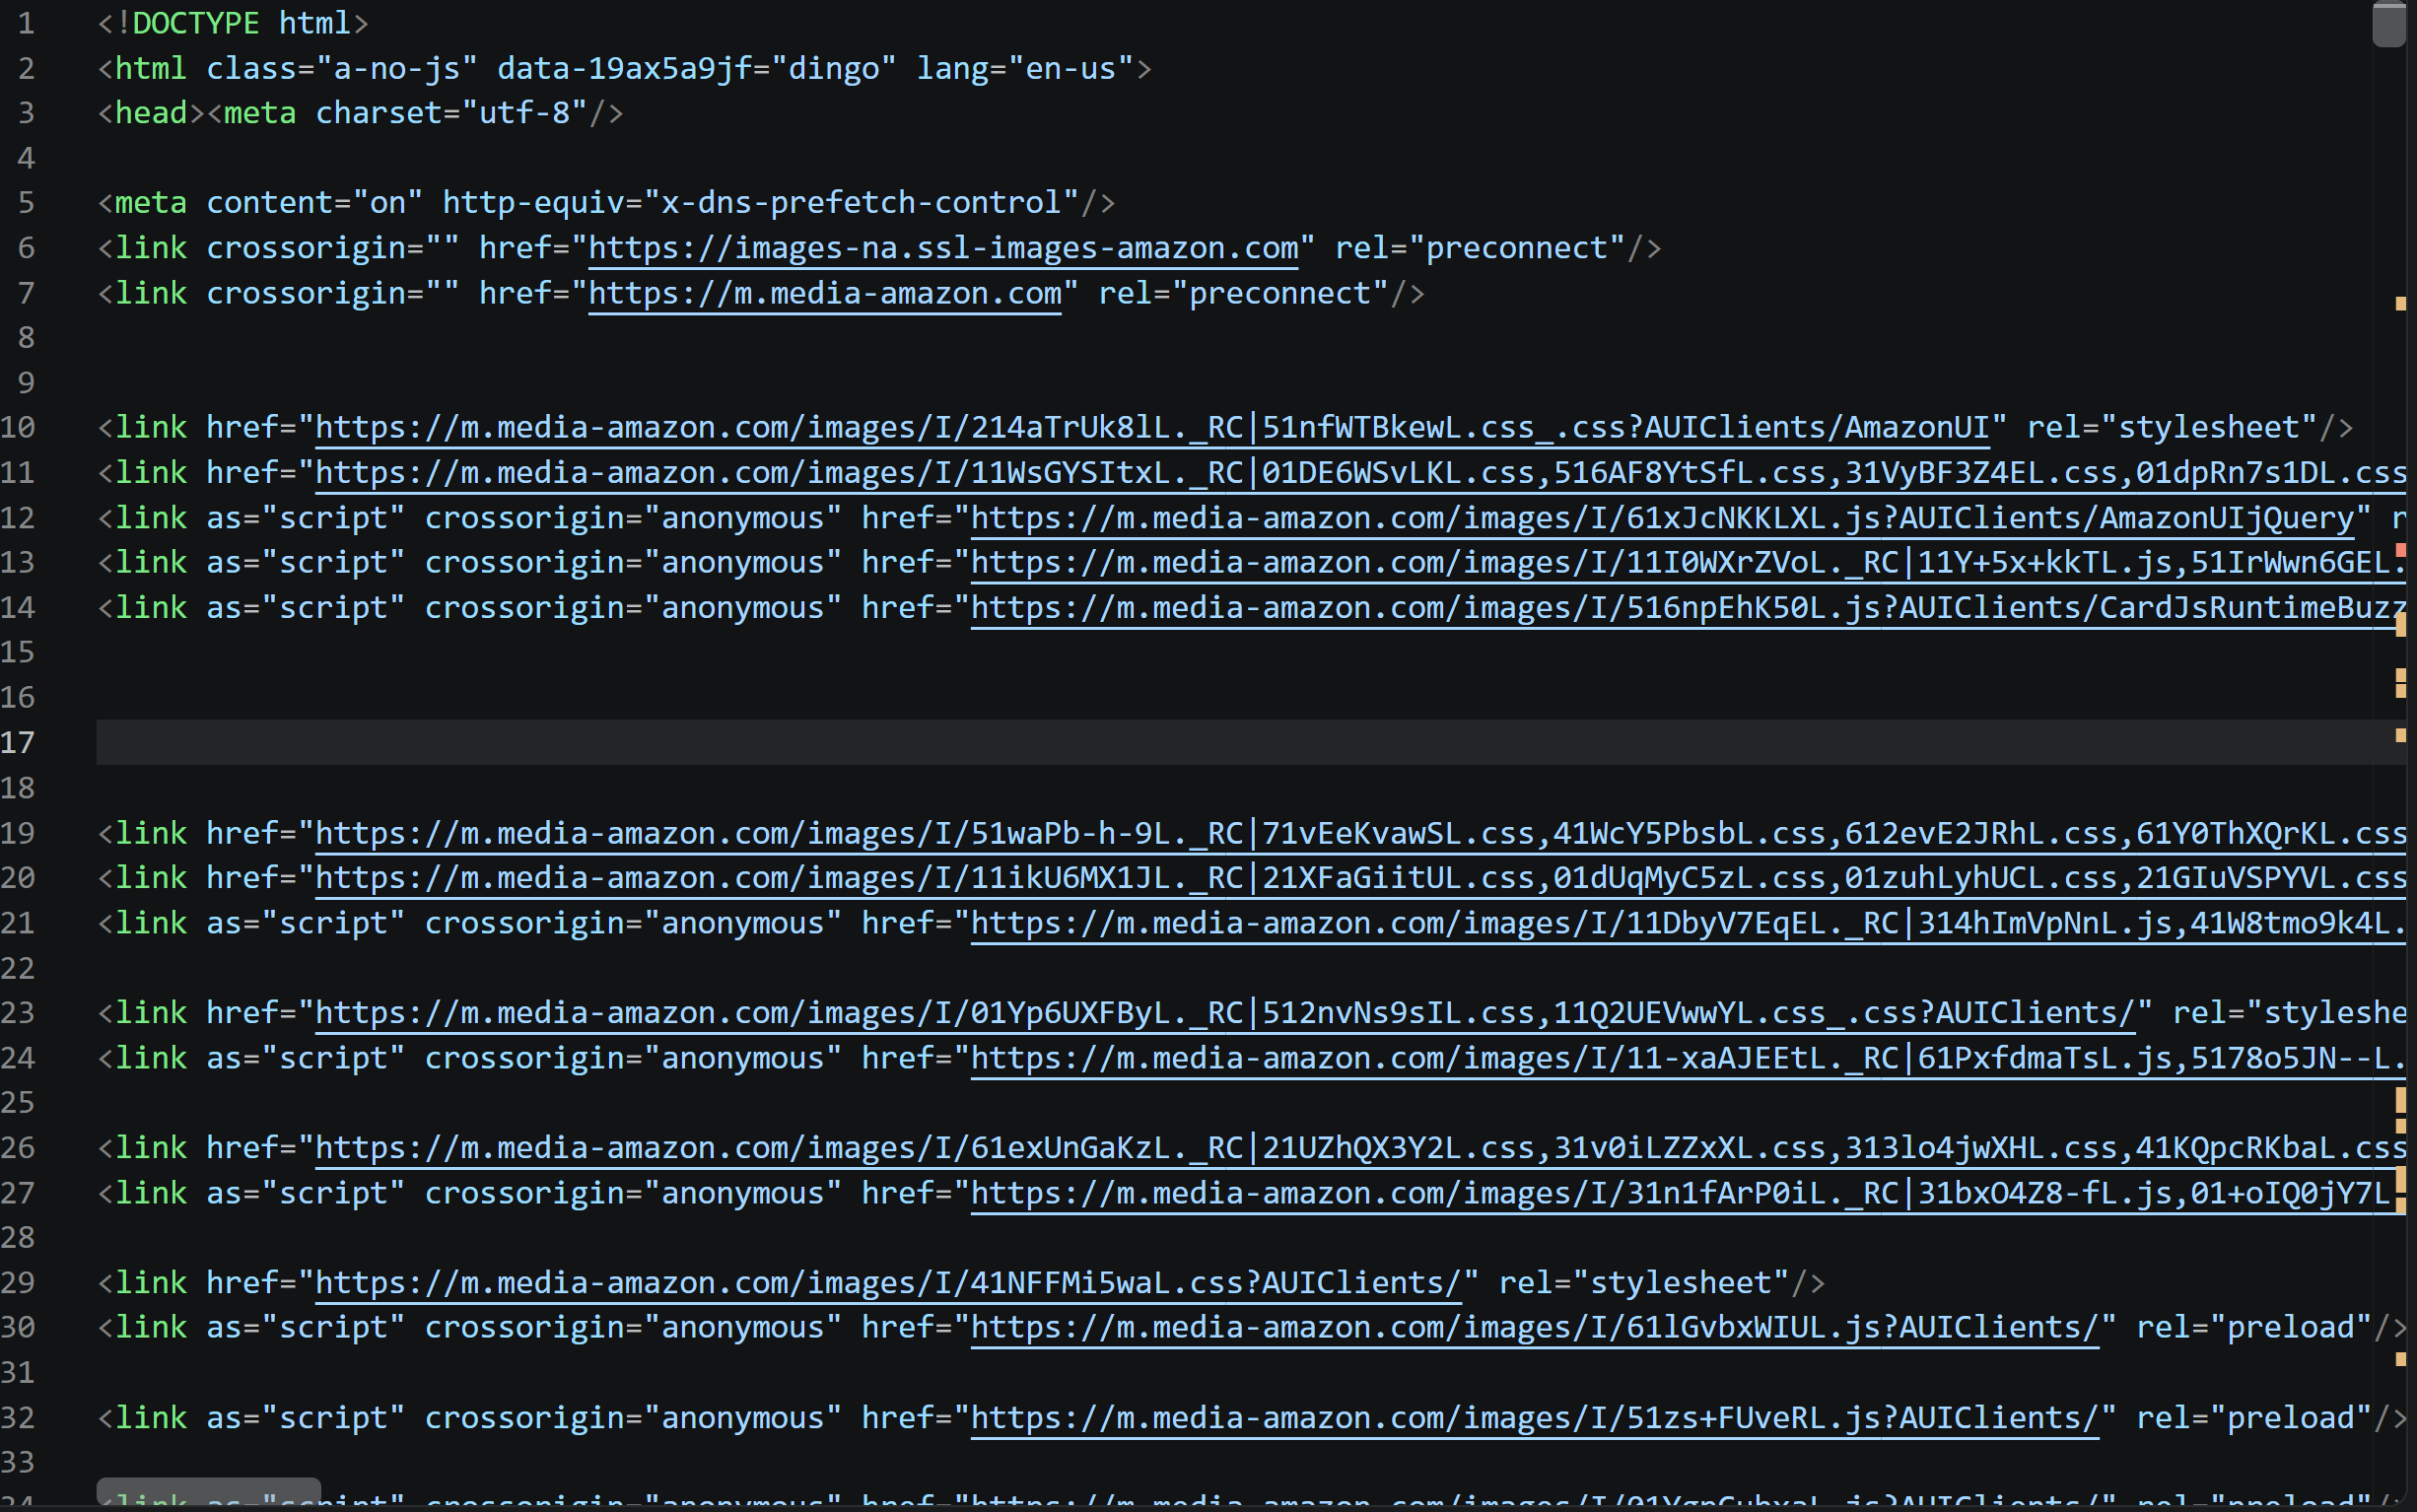This screenshot has width=2417, height=1512.
Task: Click the 11-xaAJEEtL script URL on line 24
Action: [x=1688, y=1058]
